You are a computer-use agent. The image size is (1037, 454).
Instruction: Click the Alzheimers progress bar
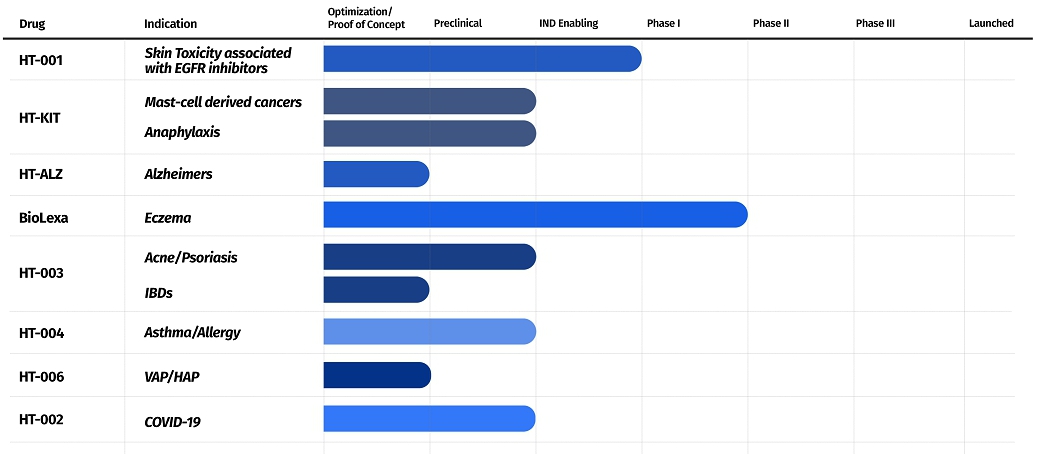pos(376,174)
